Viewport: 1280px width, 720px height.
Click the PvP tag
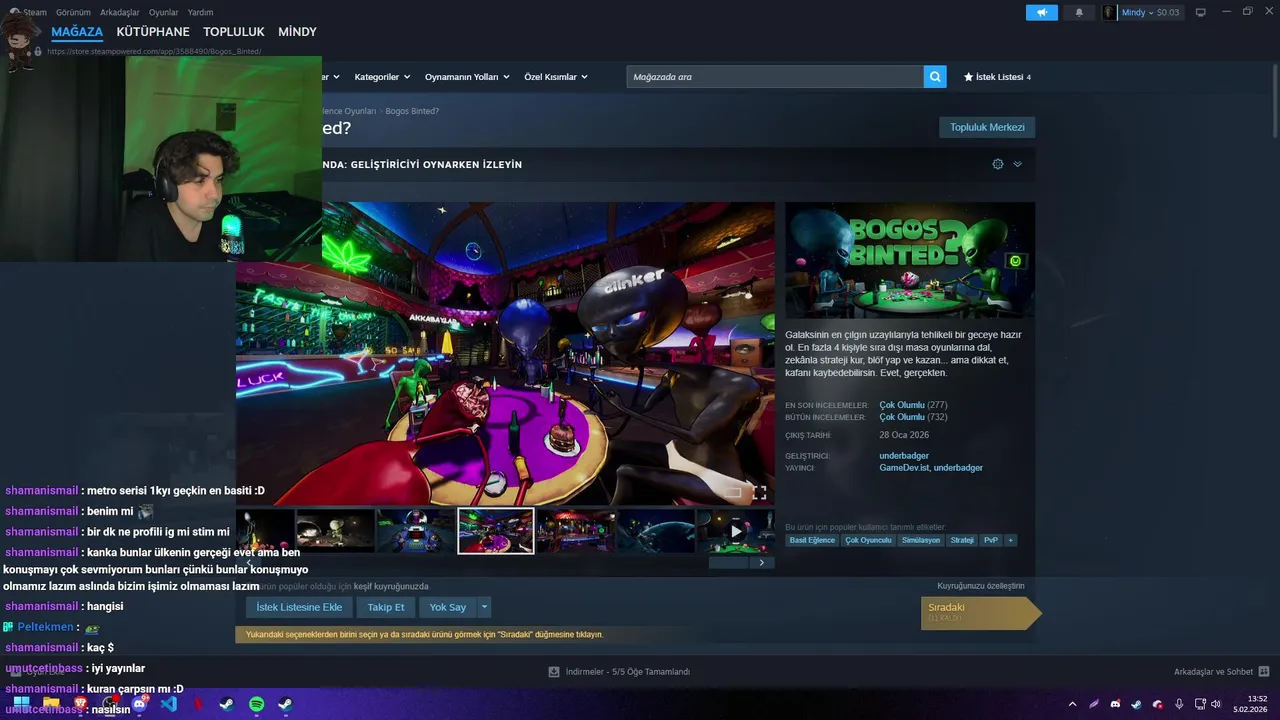[x=991, y=540]
